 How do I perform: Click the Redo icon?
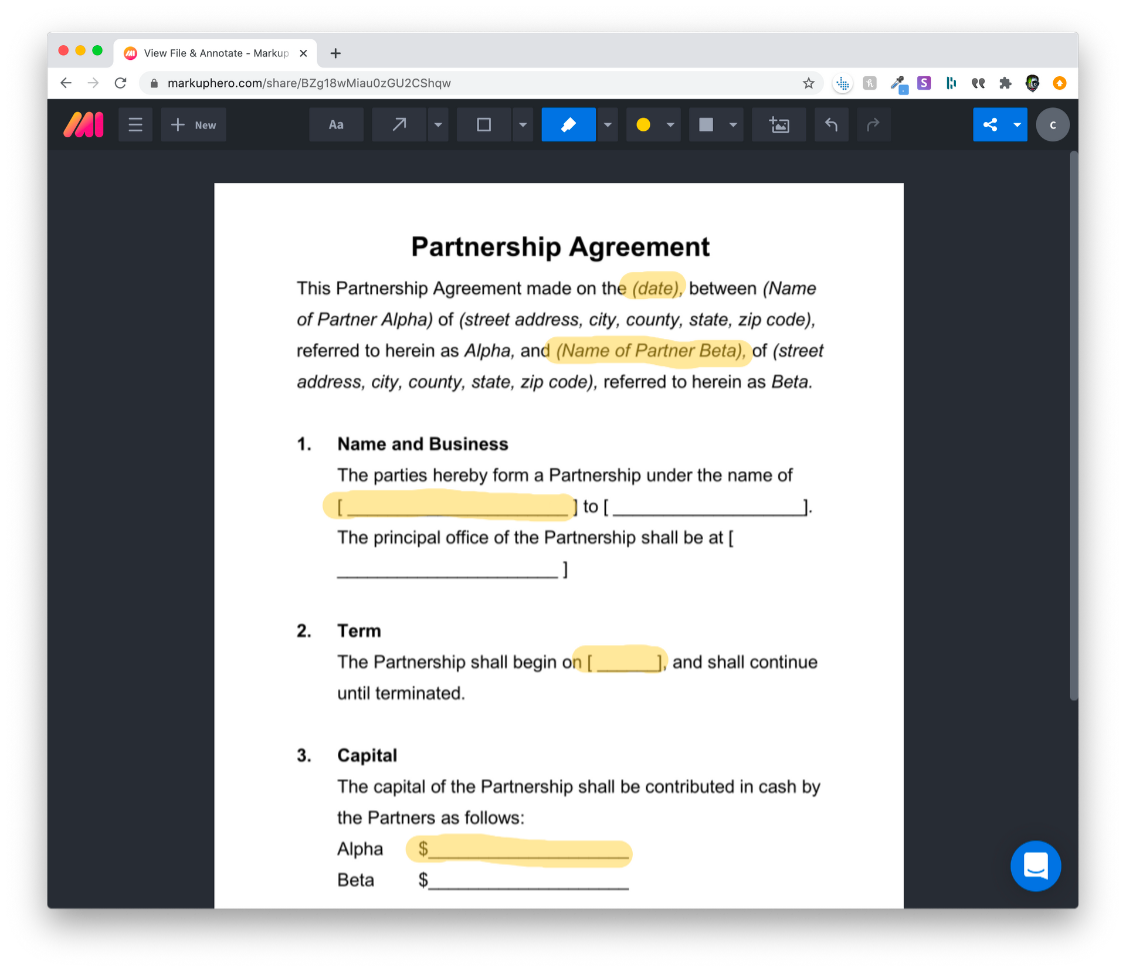point(871,124)
